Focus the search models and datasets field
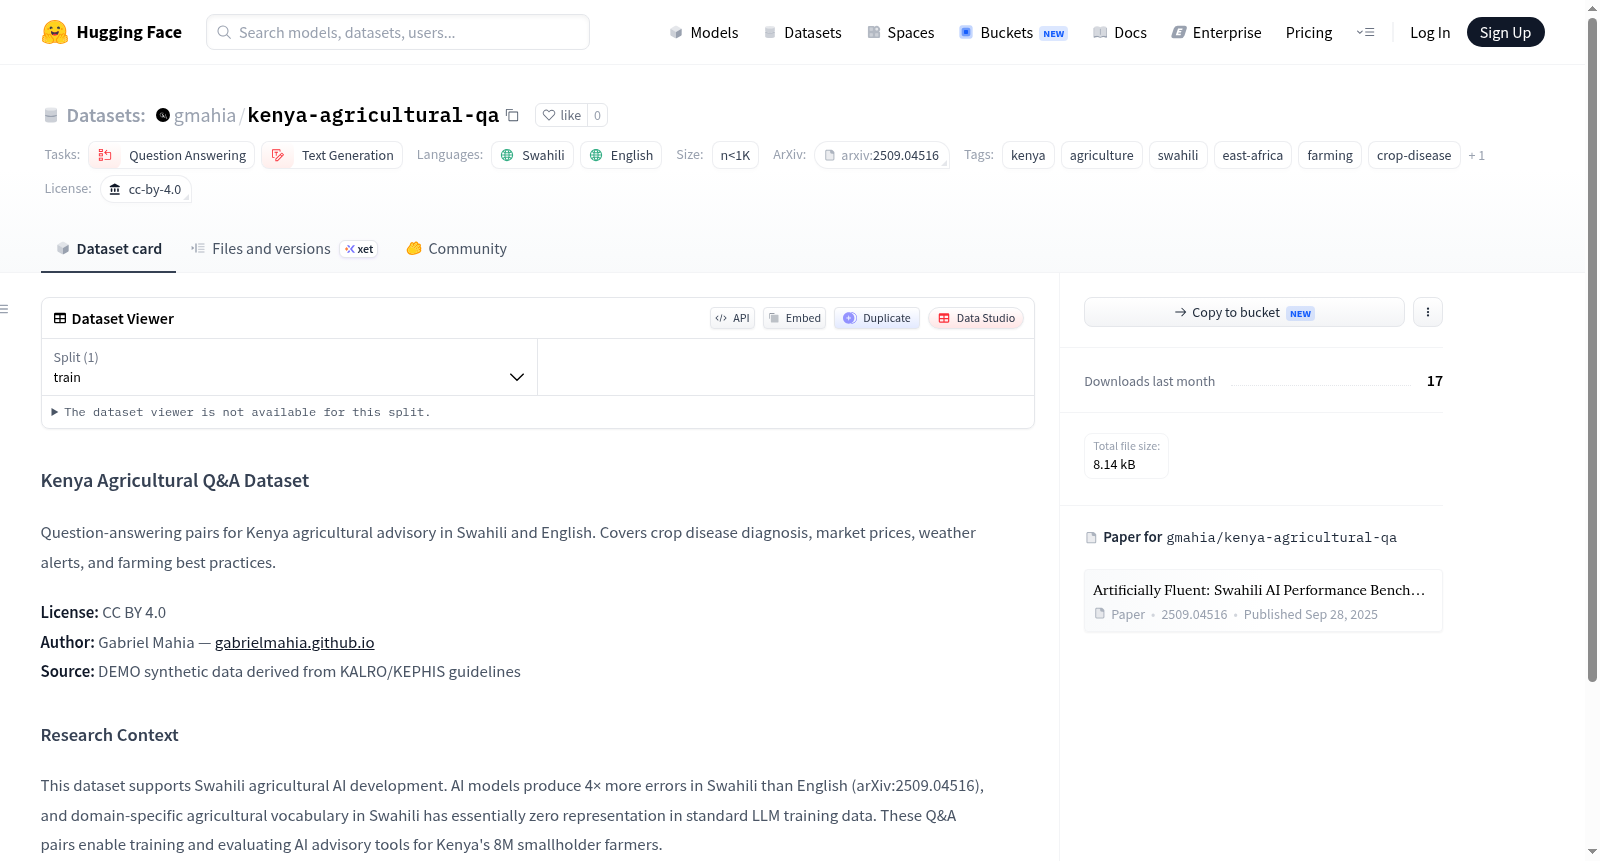Screen dimensions: 1600x861 point(398,32)
